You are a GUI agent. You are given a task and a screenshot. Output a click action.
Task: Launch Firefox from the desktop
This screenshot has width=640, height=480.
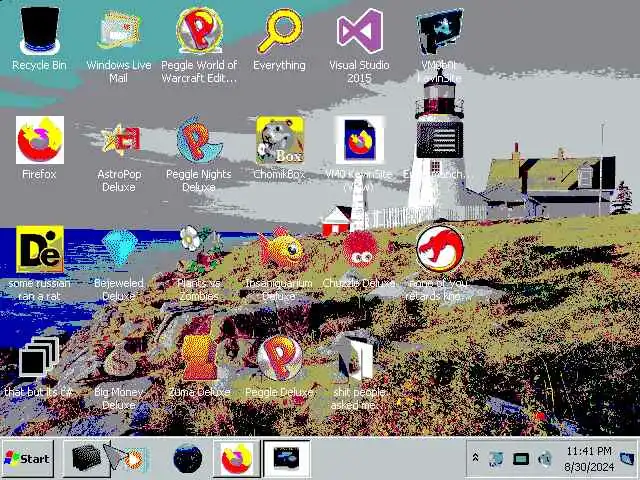[40, 140]
